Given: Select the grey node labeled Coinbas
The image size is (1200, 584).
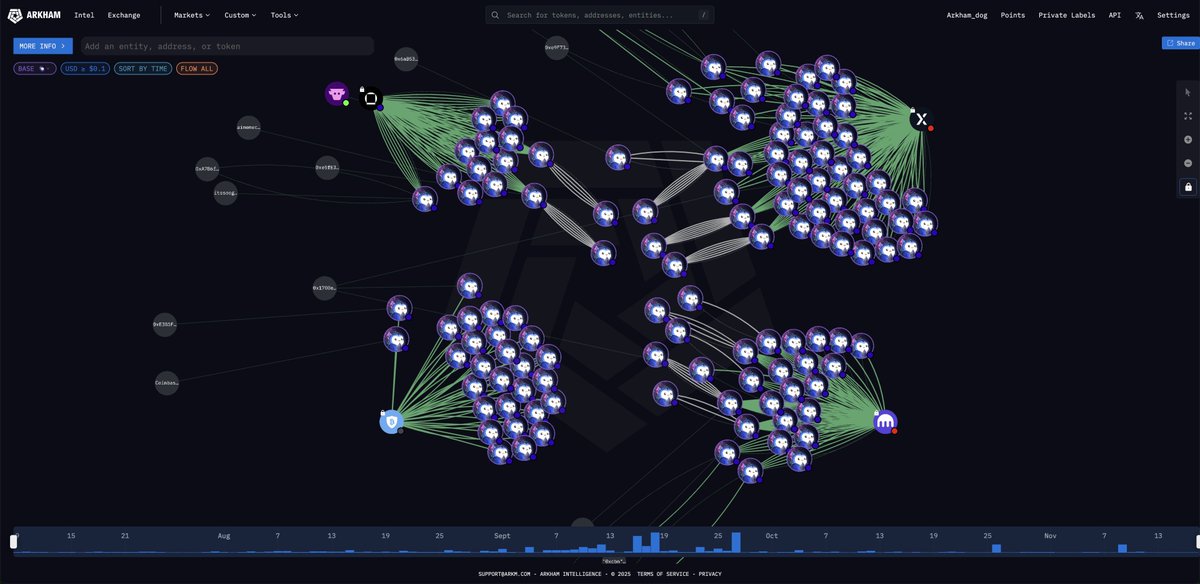Looking at the screenshot, I should 167,383.
